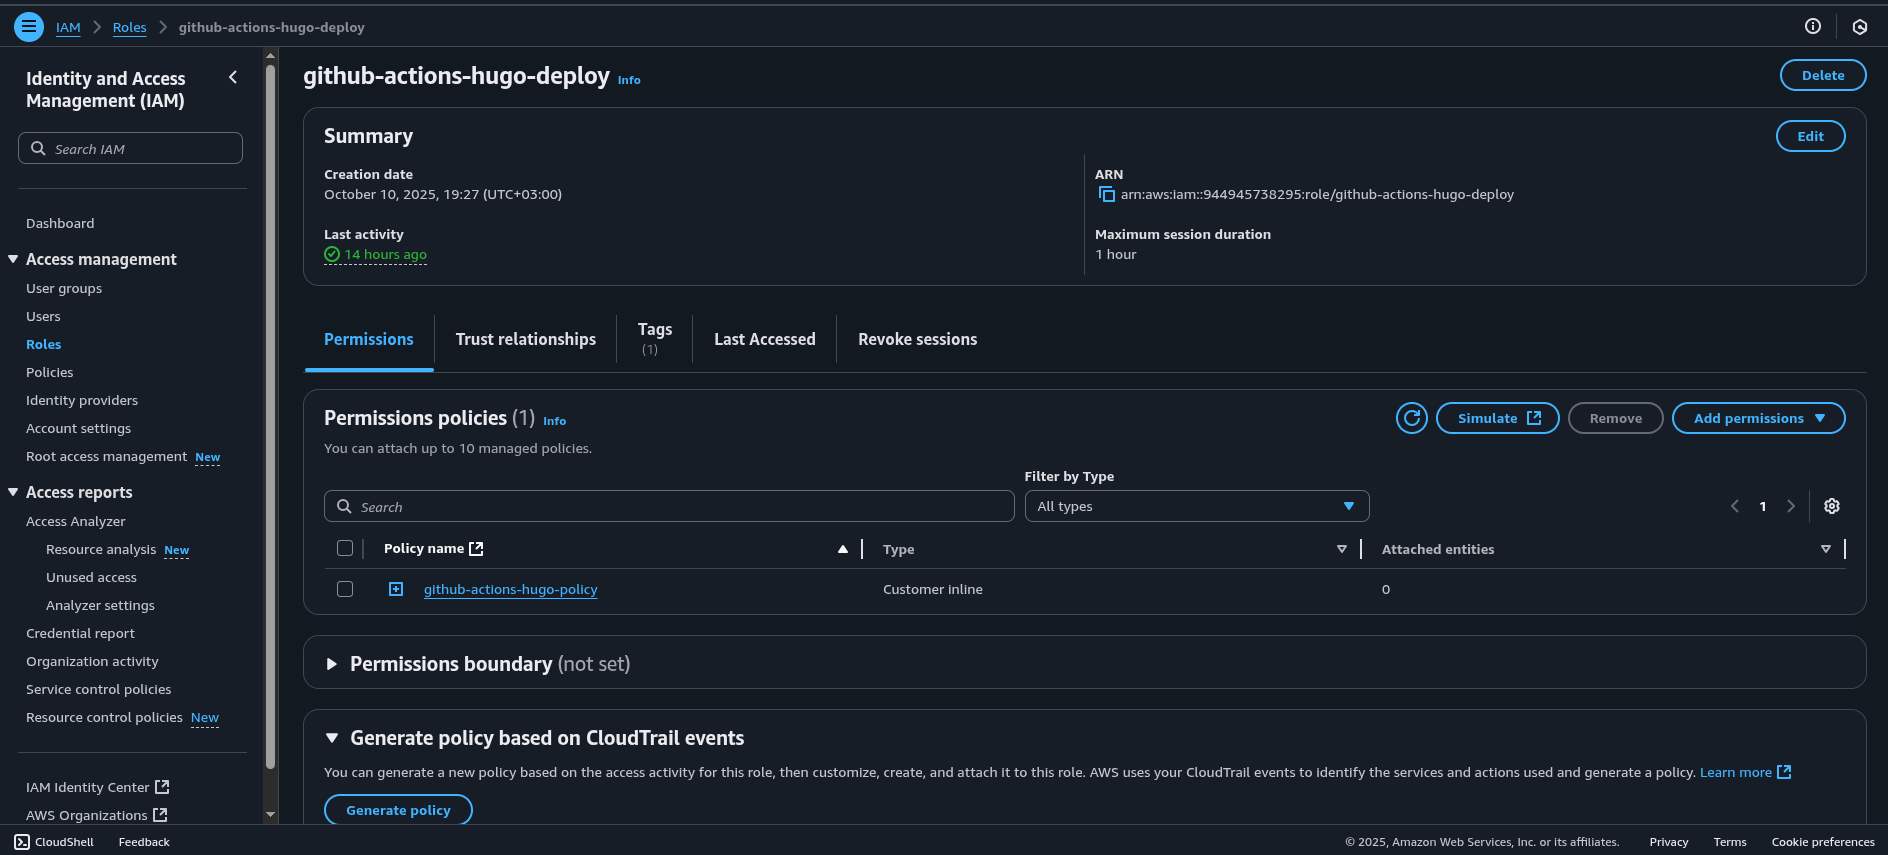
Task: Open the info panel icon at top right
Action: pyautogui.click(x=1813, y=27)
